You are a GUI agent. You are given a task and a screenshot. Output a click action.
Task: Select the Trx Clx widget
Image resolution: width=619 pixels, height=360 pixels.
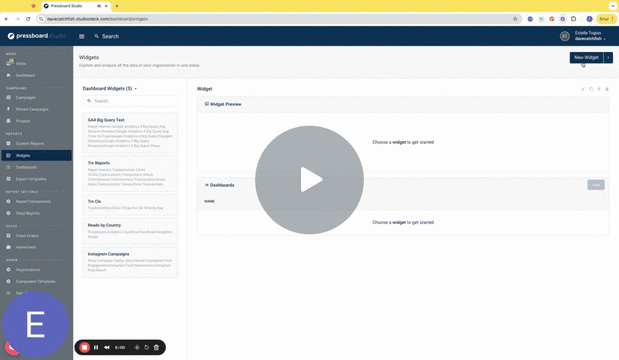tap(130, 204)
